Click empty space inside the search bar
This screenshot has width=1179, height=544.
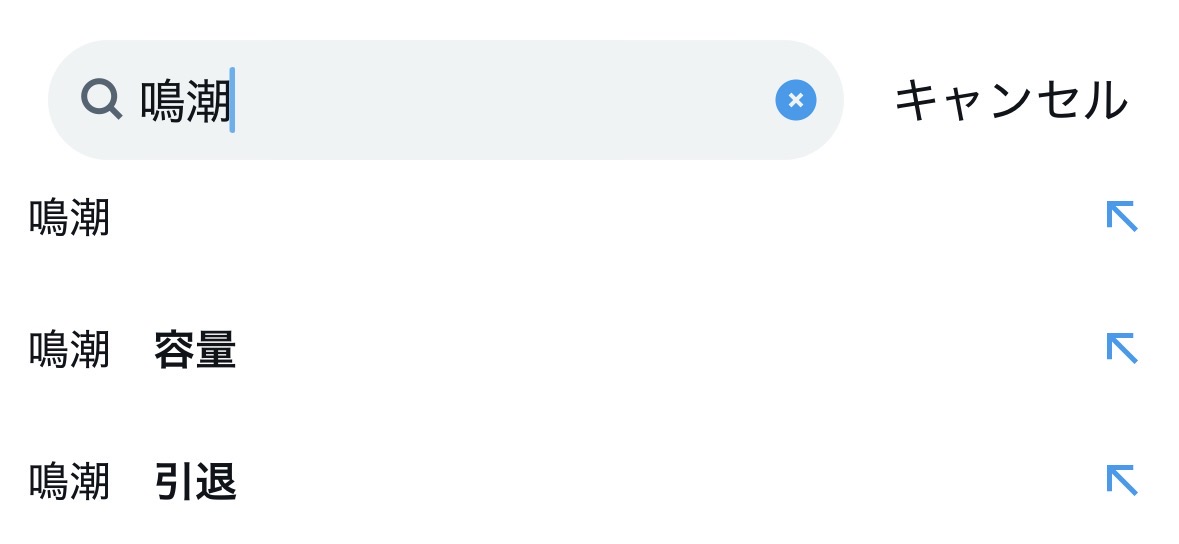500,100
